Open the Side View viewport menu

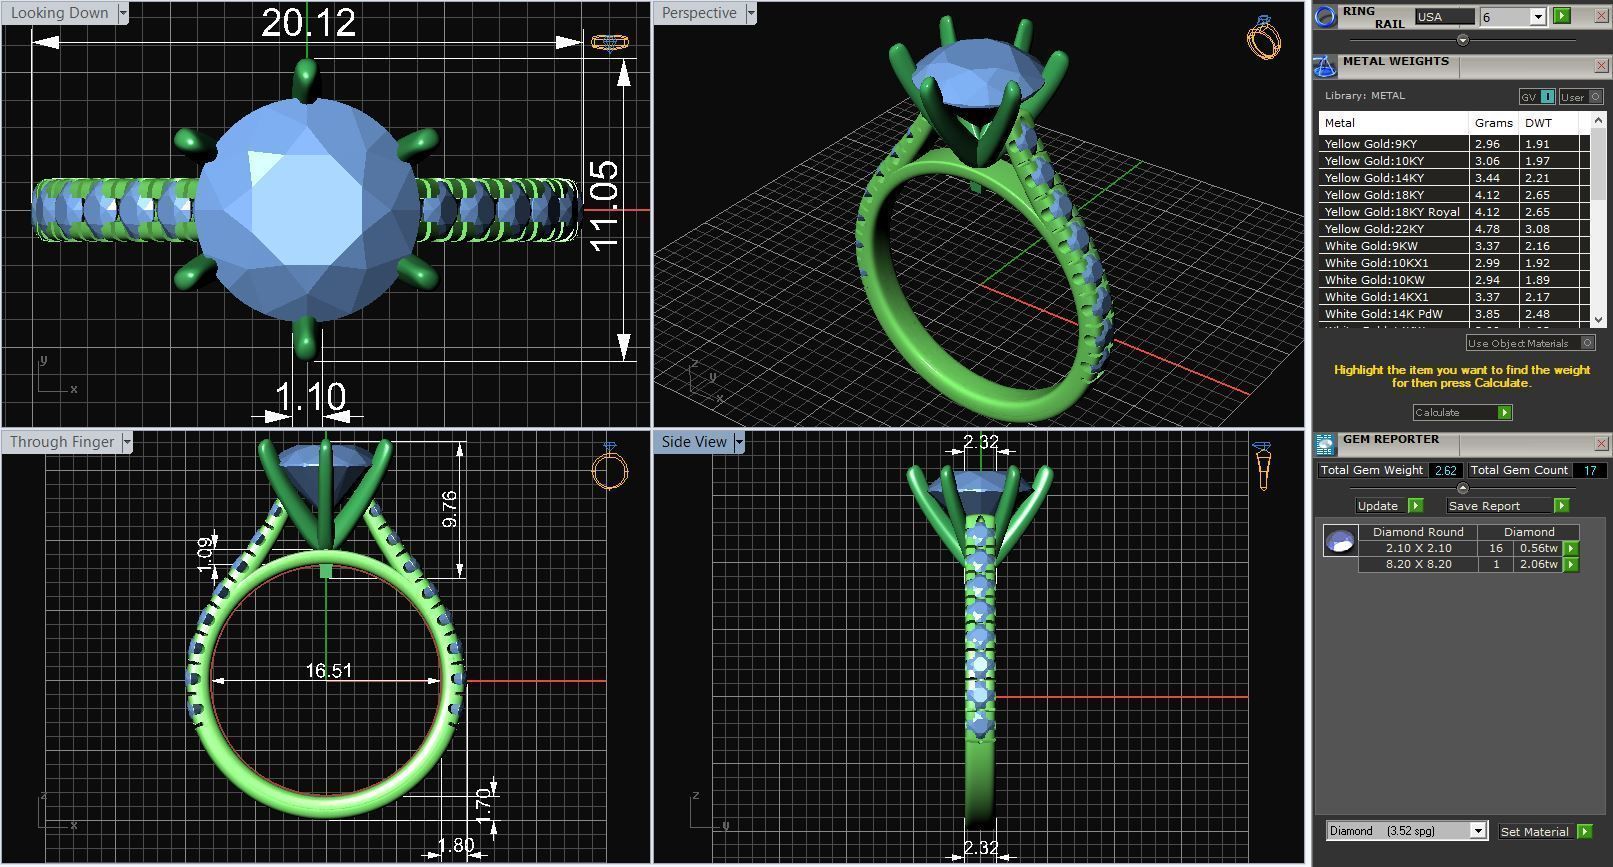[739, 442]
